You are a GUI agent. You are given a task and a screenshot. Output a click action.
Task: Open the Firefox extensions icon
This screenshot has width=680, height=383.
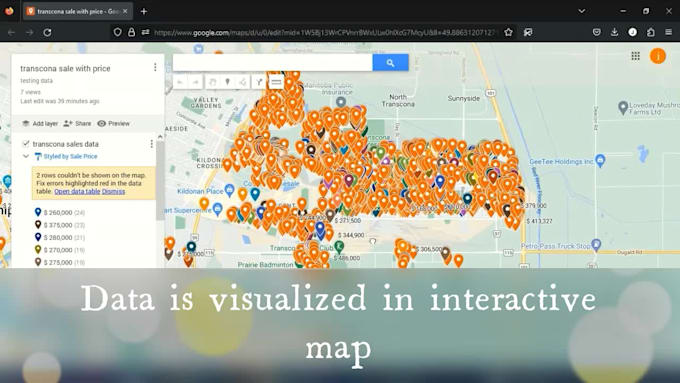point(651,32)
